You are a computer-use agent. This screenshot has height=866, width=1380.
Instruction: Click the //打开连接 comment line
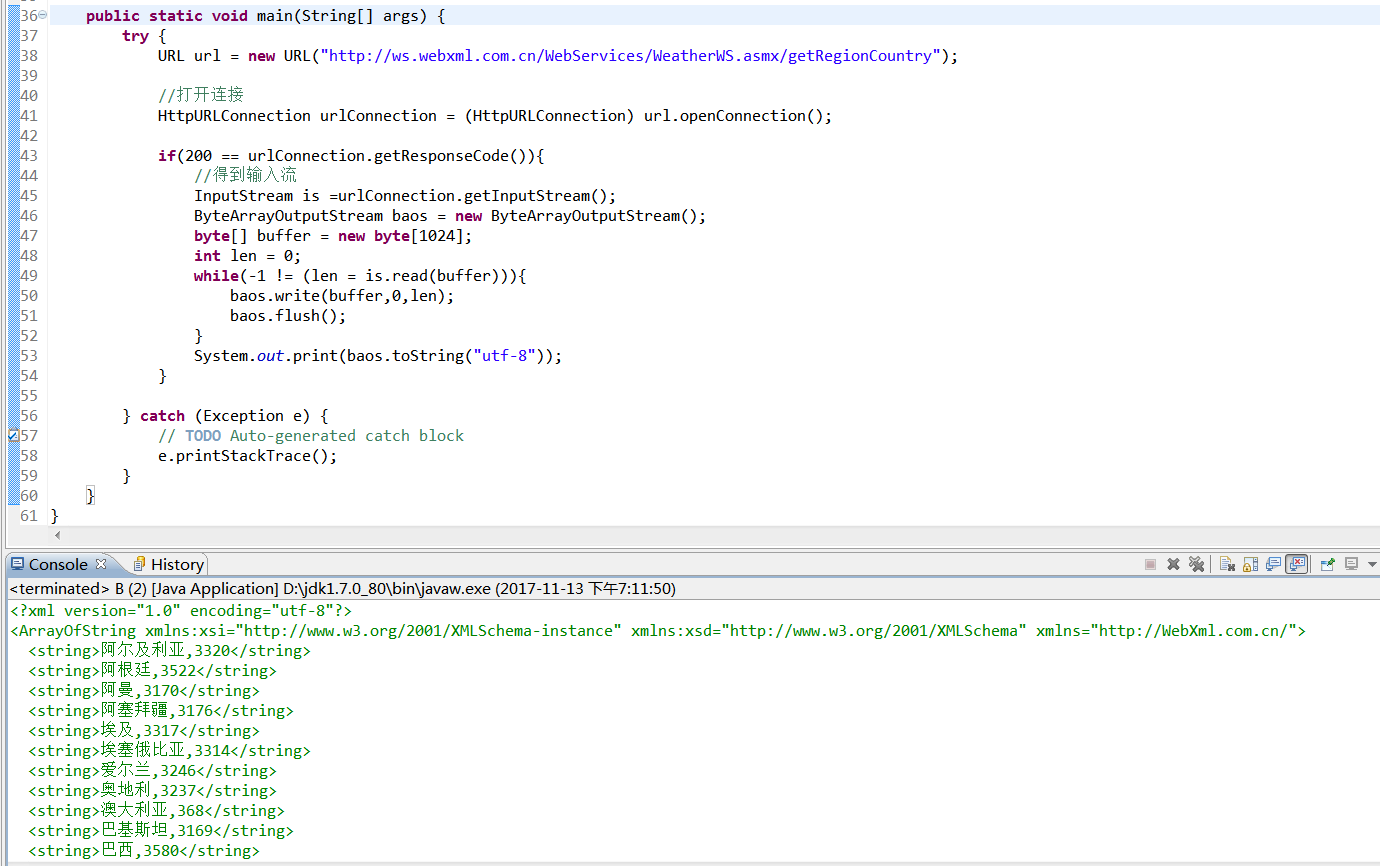click(x=201, y=96)
